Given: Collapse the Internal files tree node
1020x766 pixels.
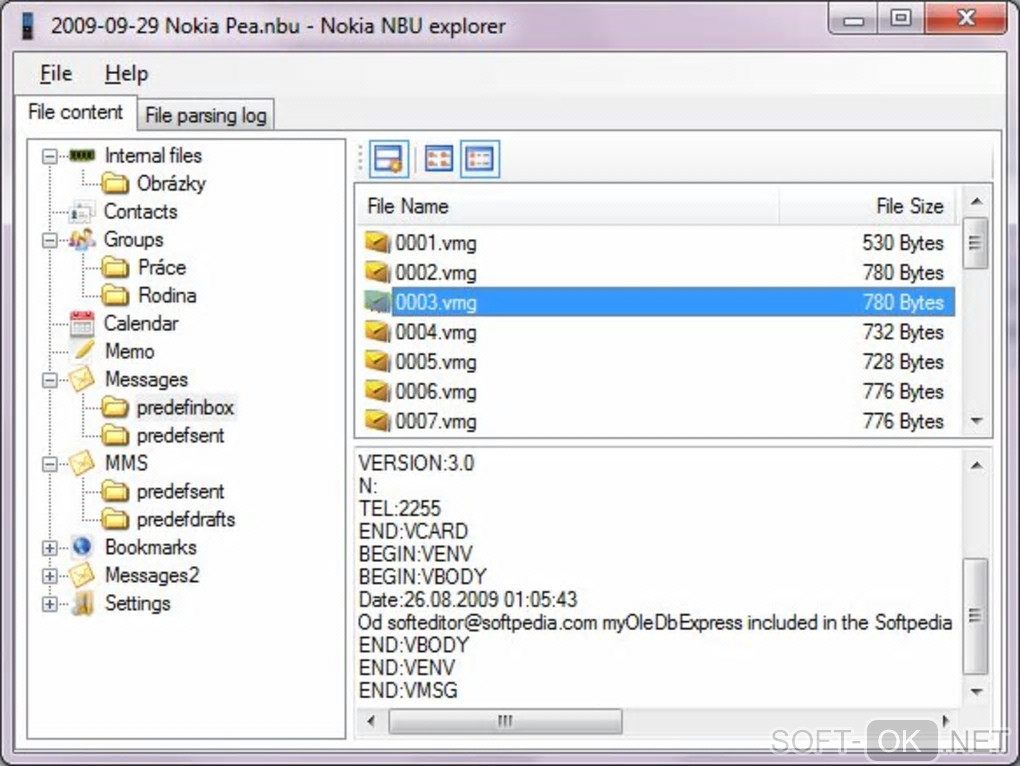Looking at the screenshot, I should (x=49, y=156).
